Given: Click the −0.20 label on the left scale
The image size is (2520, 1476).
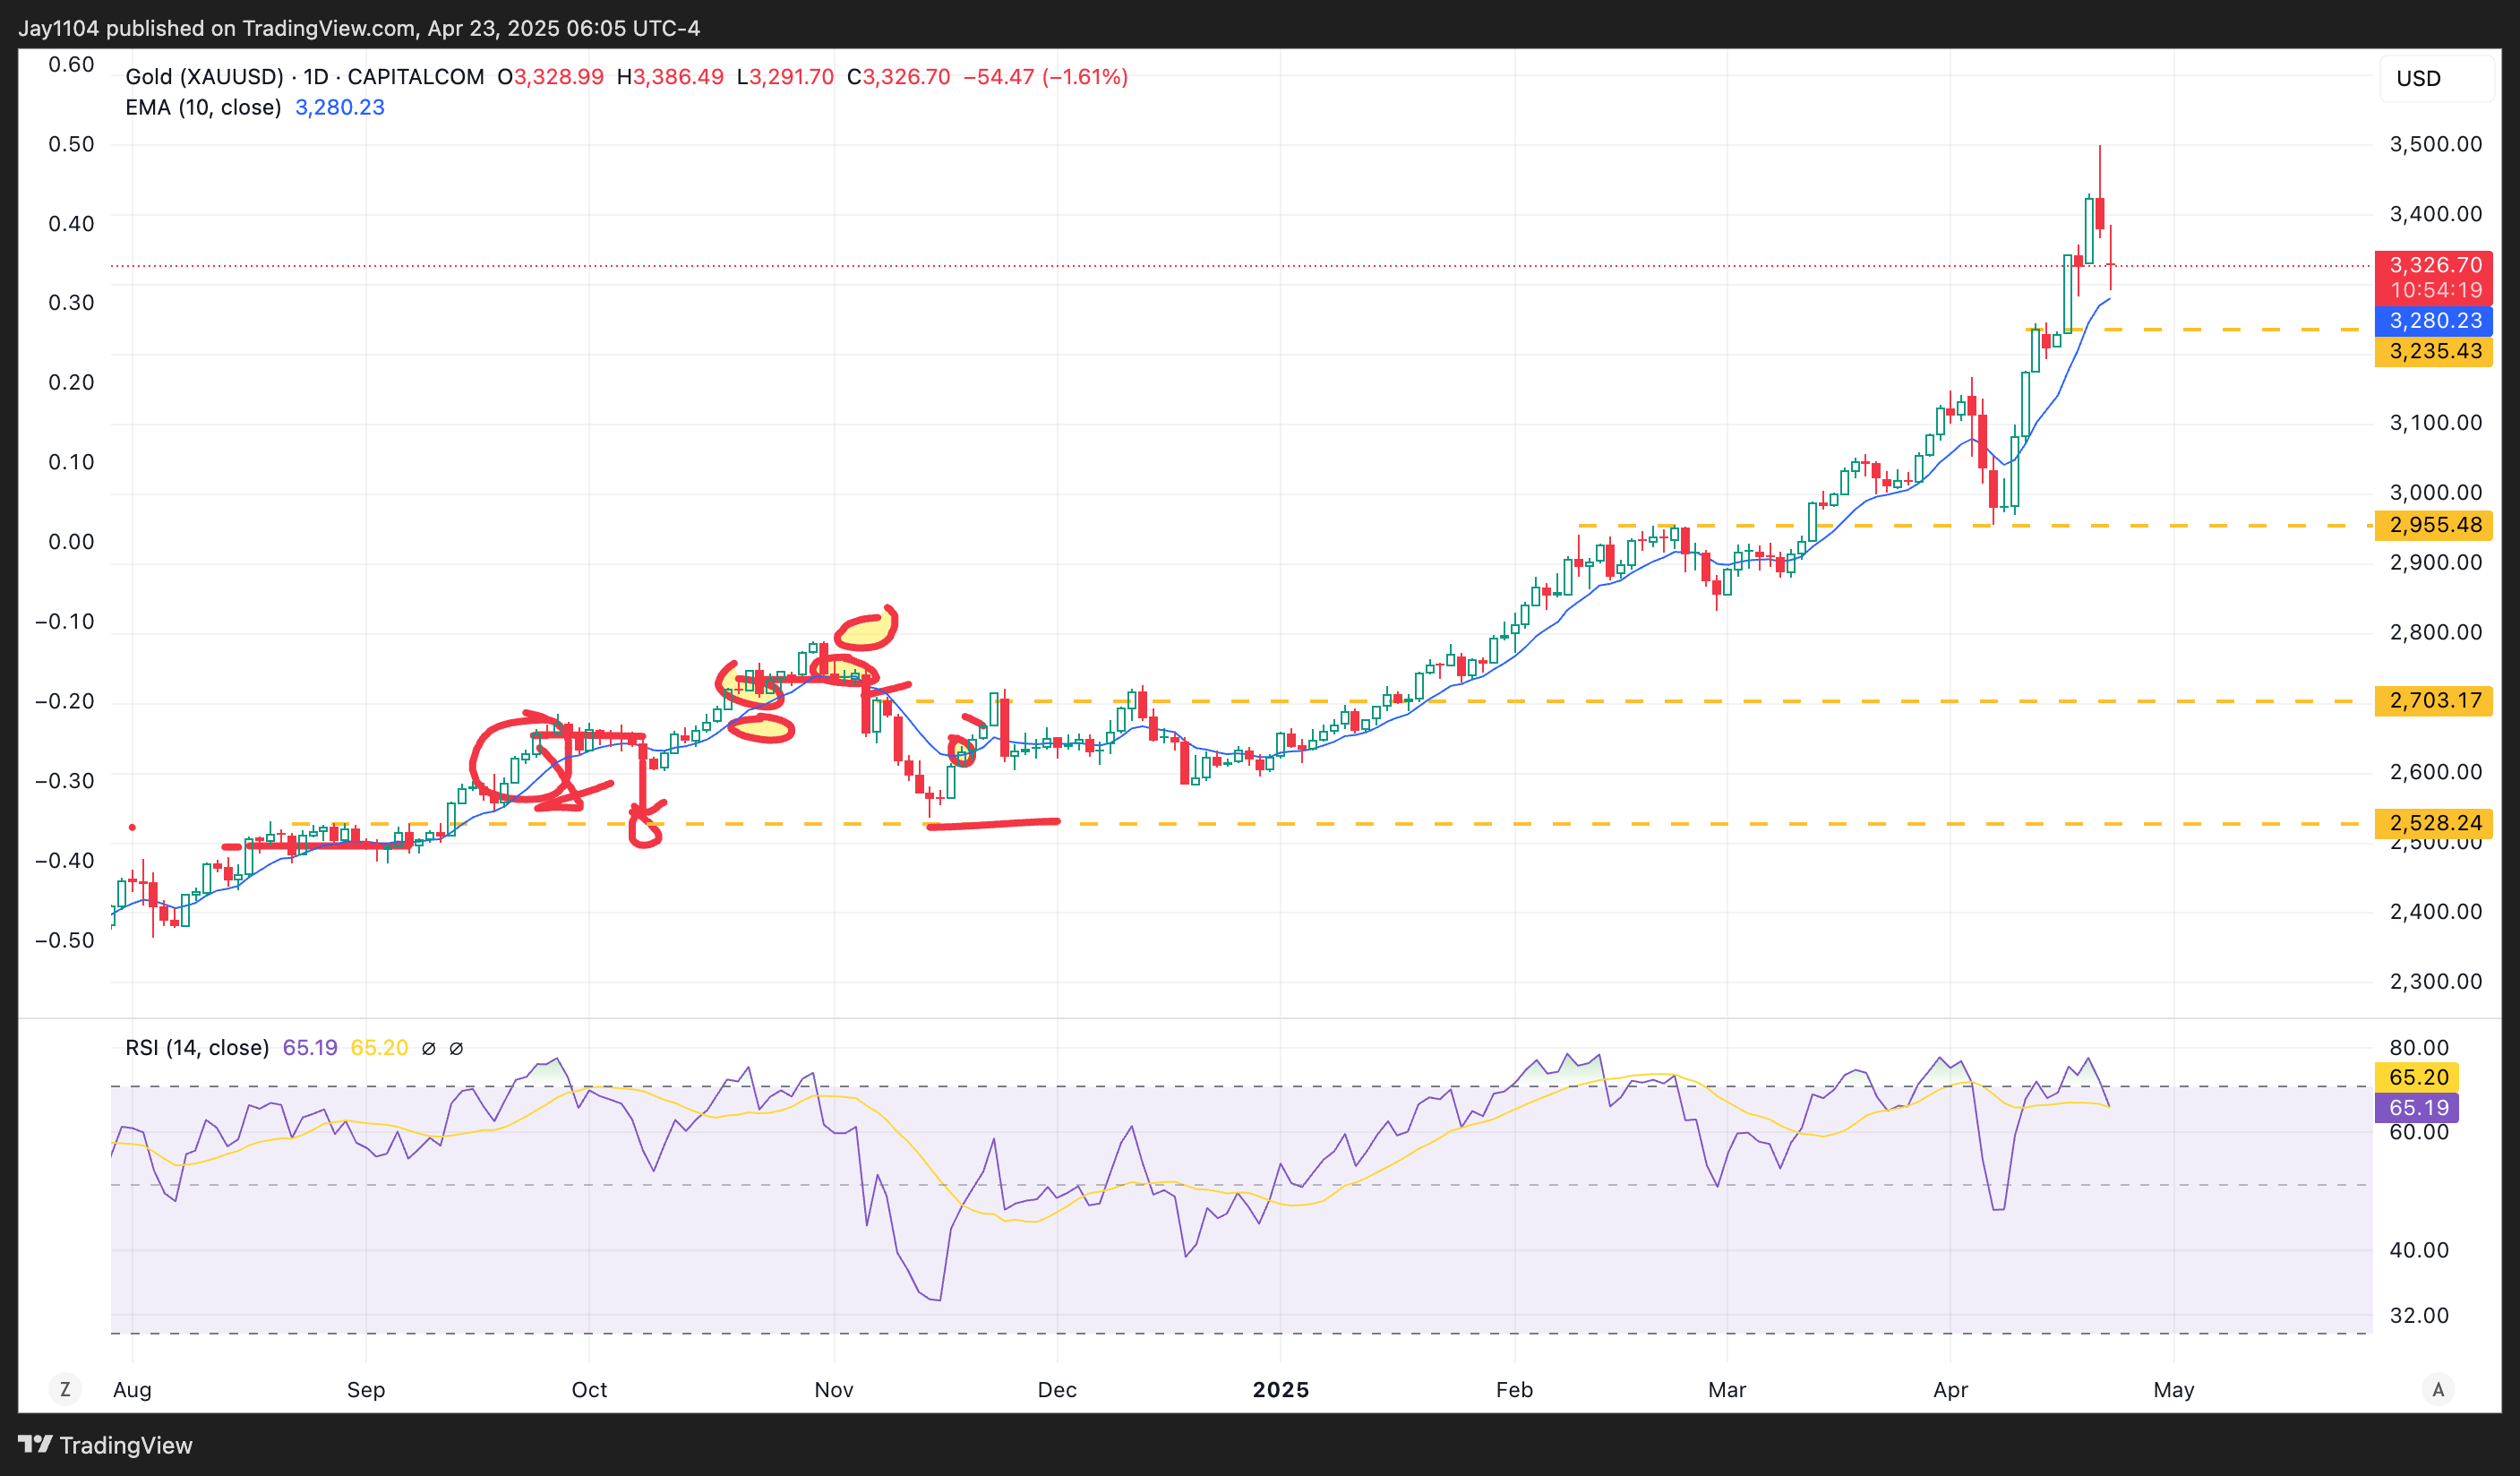Looking at the screenshot, I should click(x=65, y=702).
